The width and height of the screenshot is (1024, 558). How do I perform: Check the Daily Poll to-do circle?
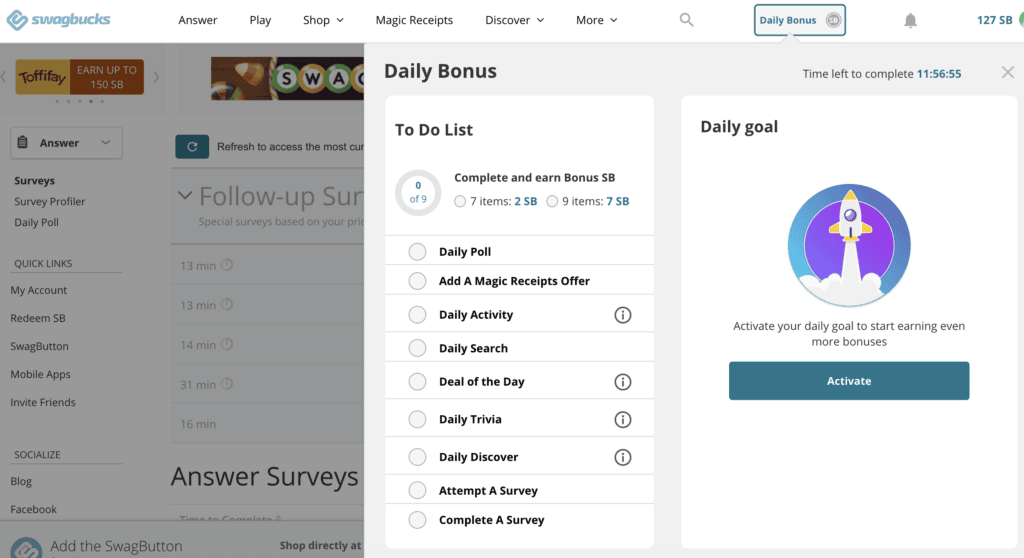click(417, 252)
